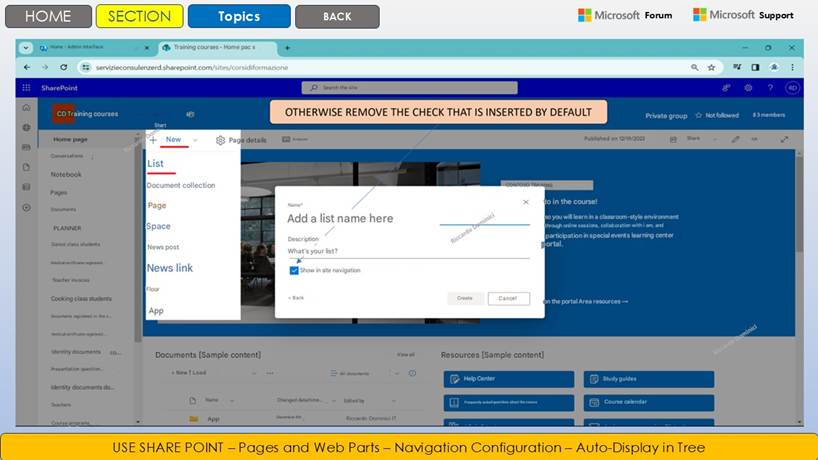Click the View all link in Documents

[x=405, y=355]
